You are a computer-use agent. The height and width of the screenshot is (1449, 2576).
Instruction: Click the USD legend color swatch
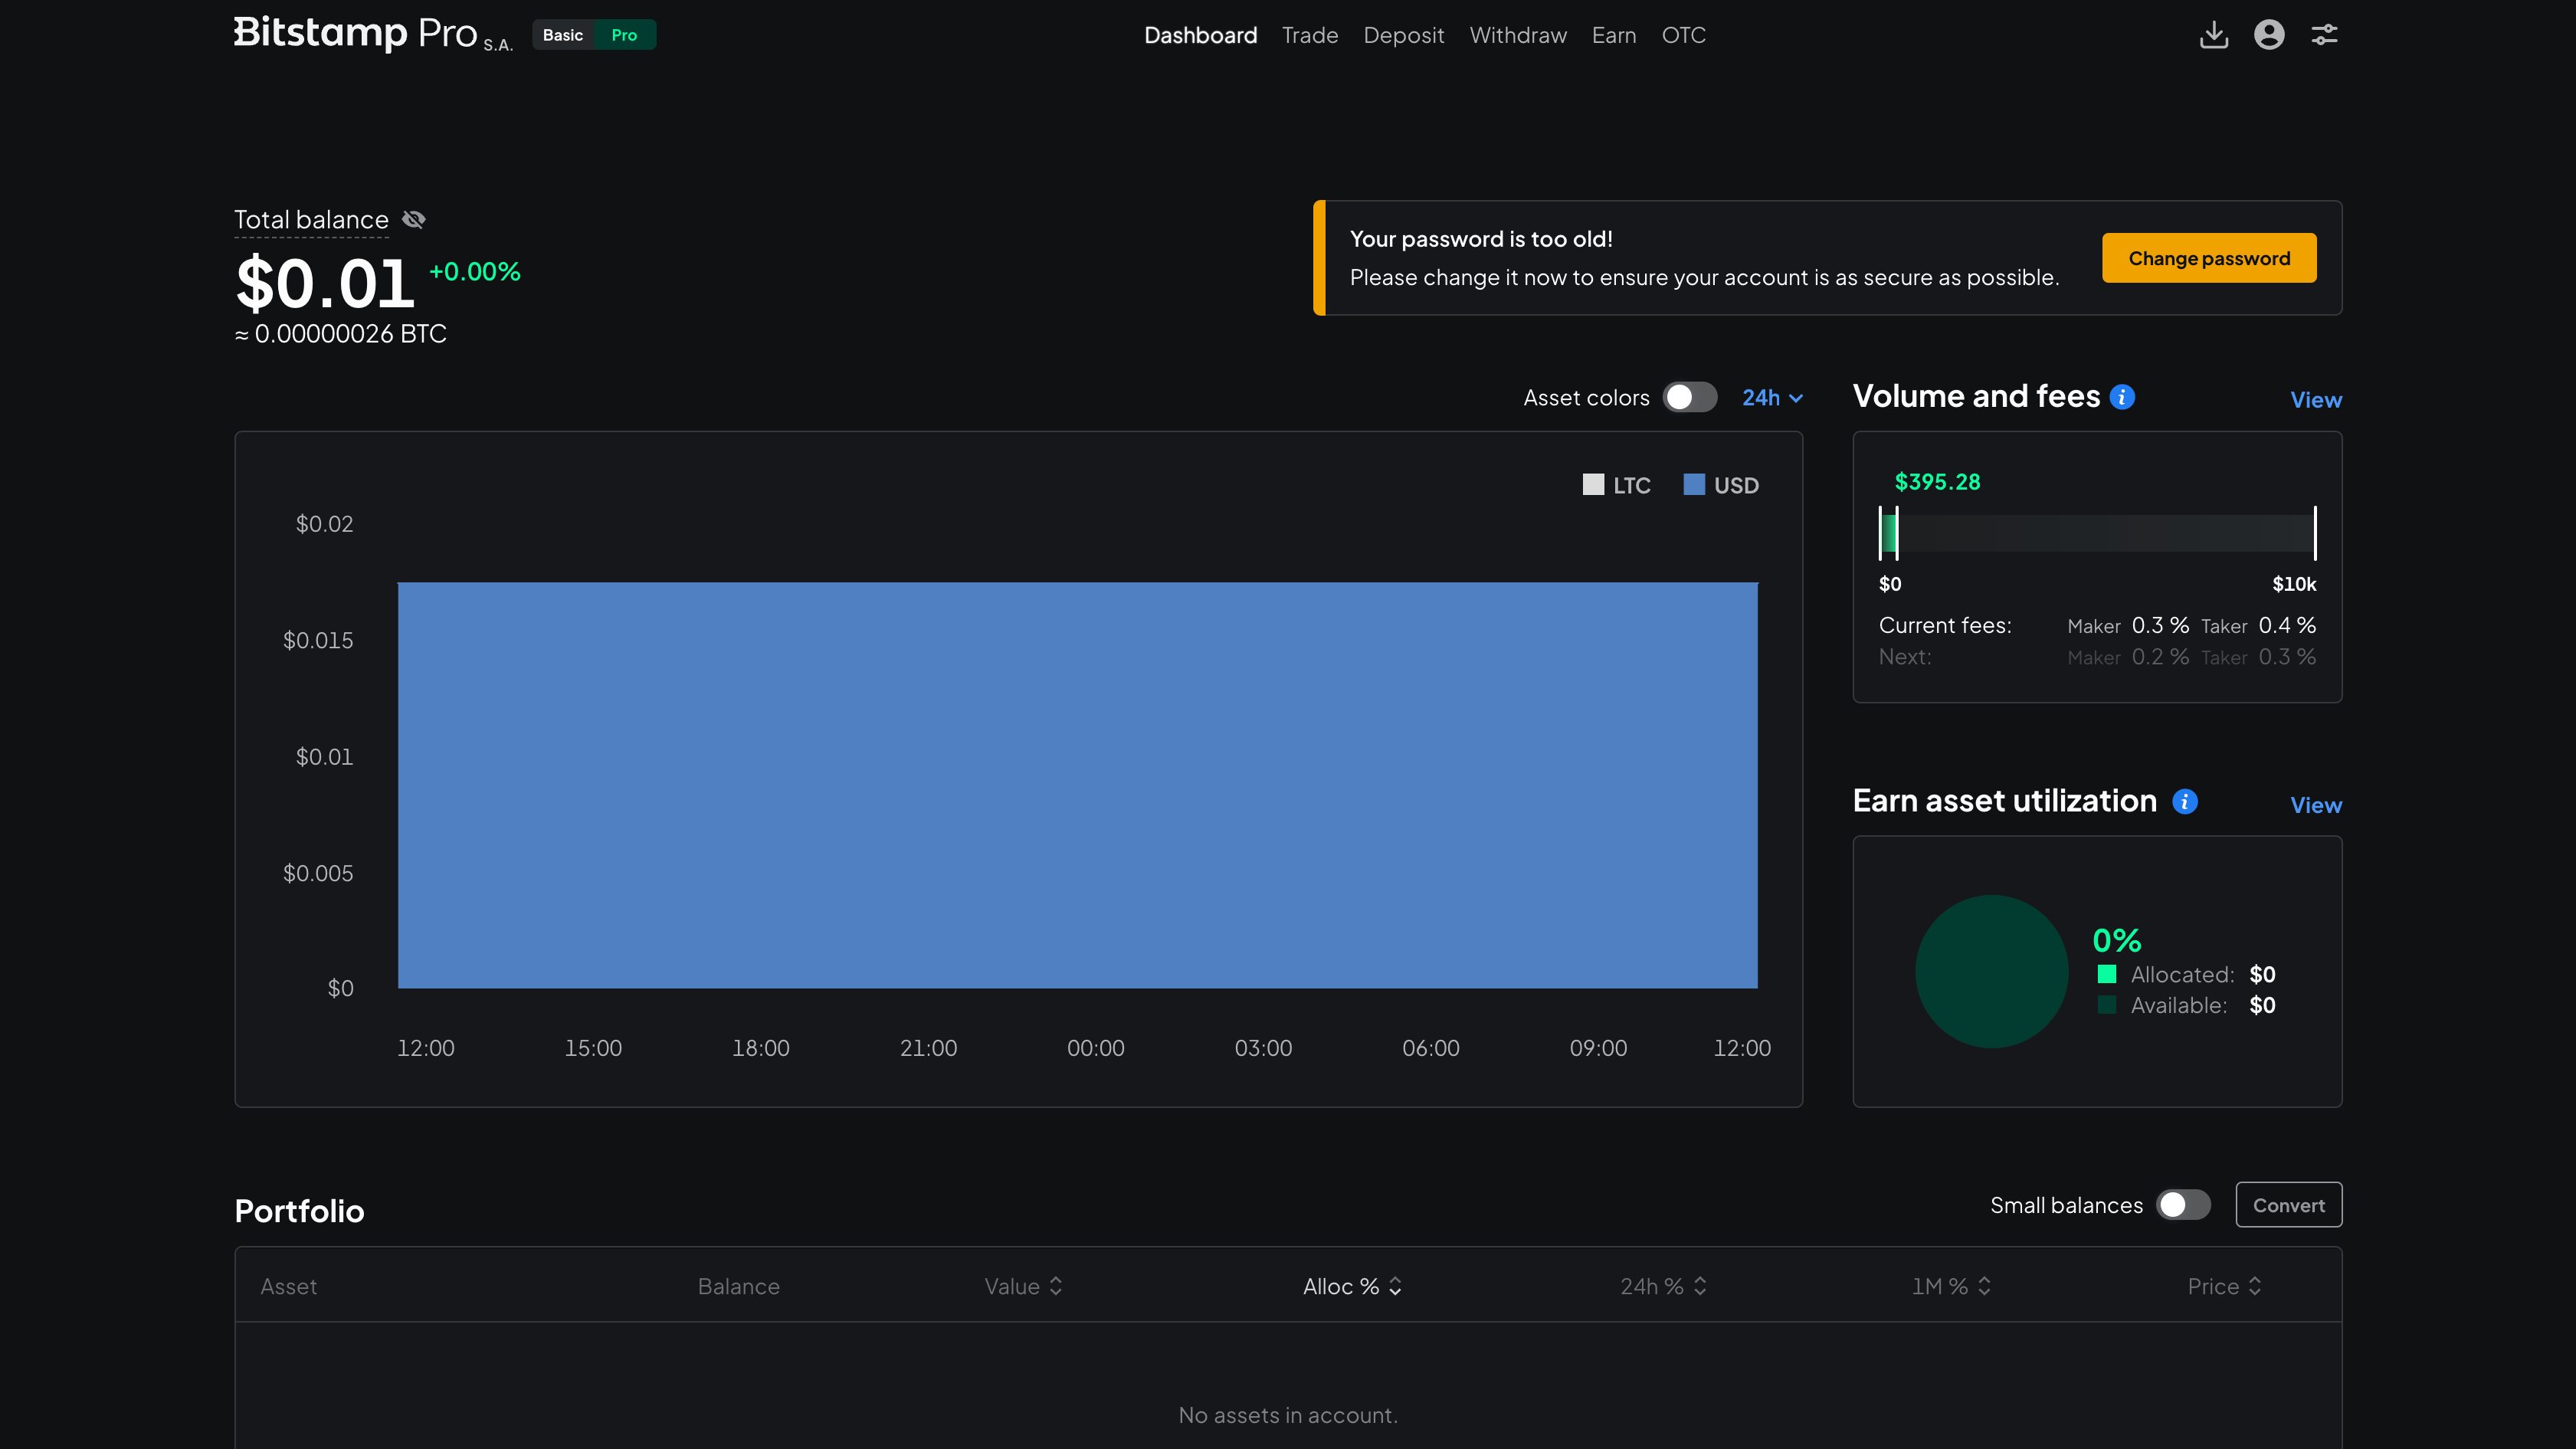pyautogui.click(x=1694, y=485)
